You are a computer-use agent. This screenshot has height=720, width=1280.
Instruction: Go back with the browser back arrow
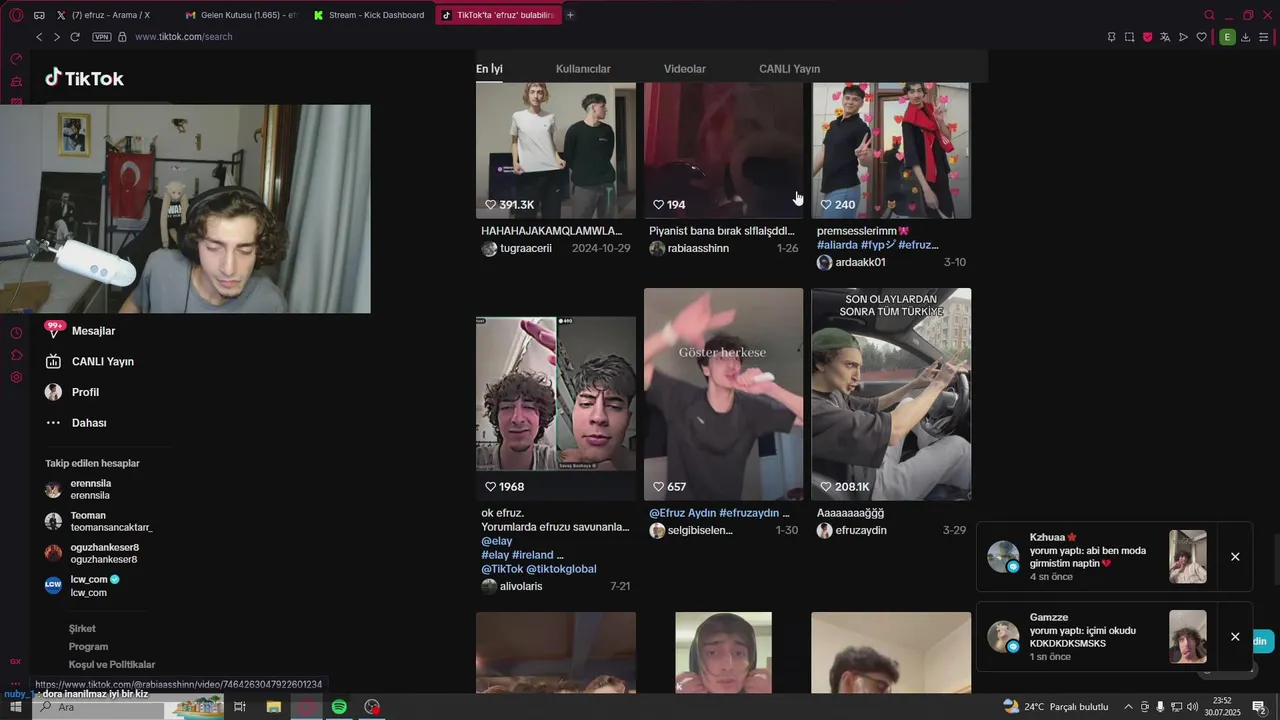pos(39,37)
